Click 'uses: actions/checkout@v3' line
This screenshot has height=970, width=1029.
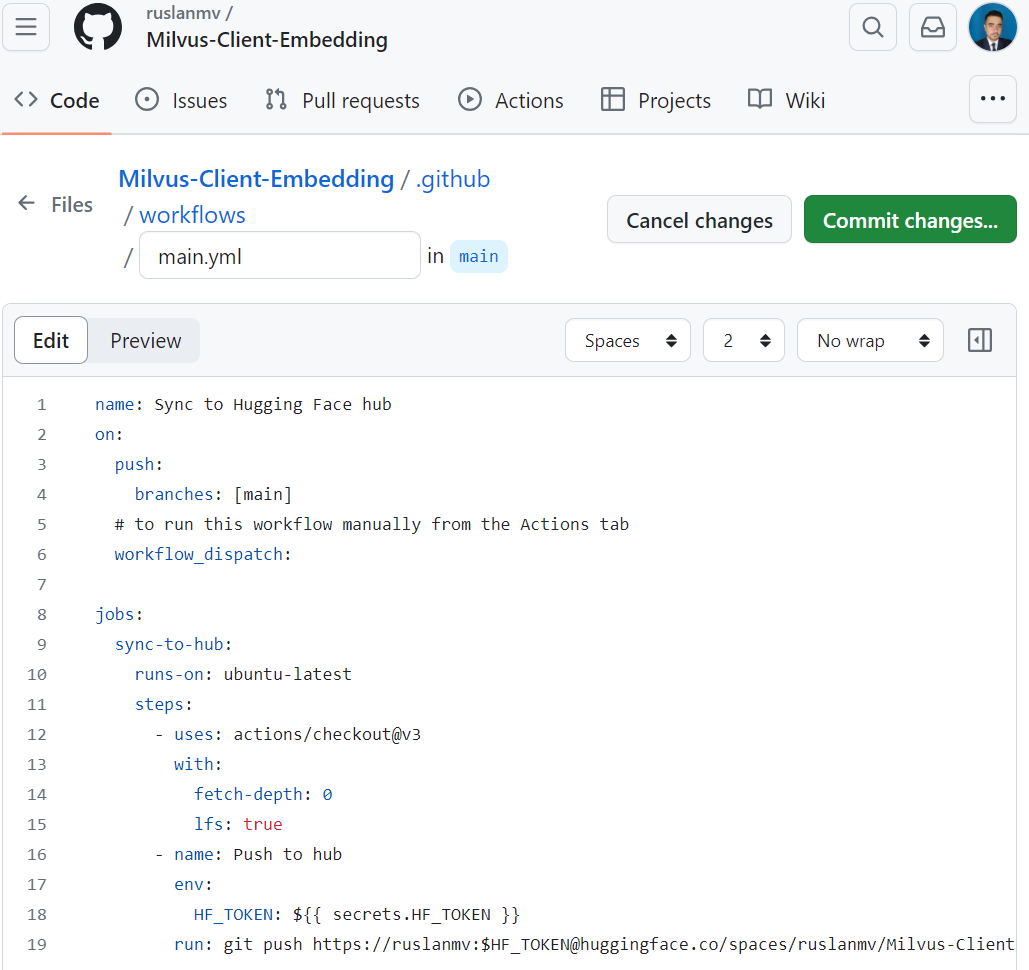(x=288, y=734)
